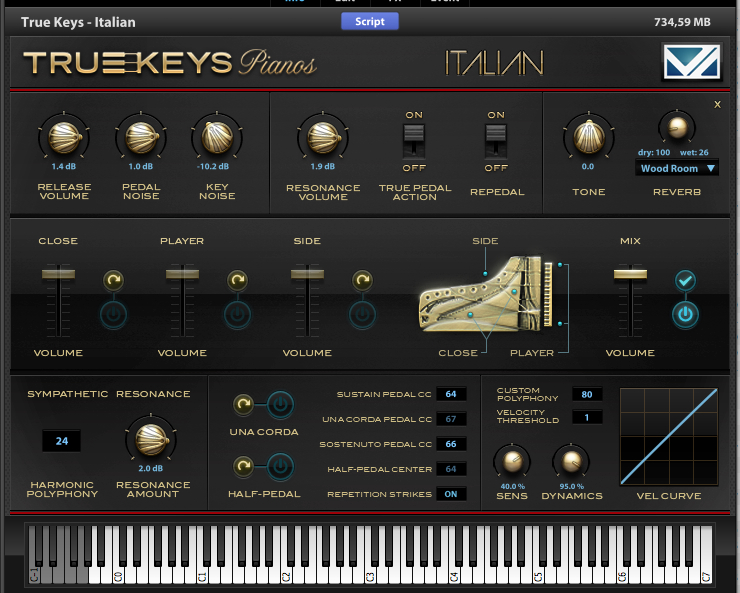Click the VI Labs logo icon
This screenshot has width=740, height=593.
pyautogui.click(x=692, y=62)
